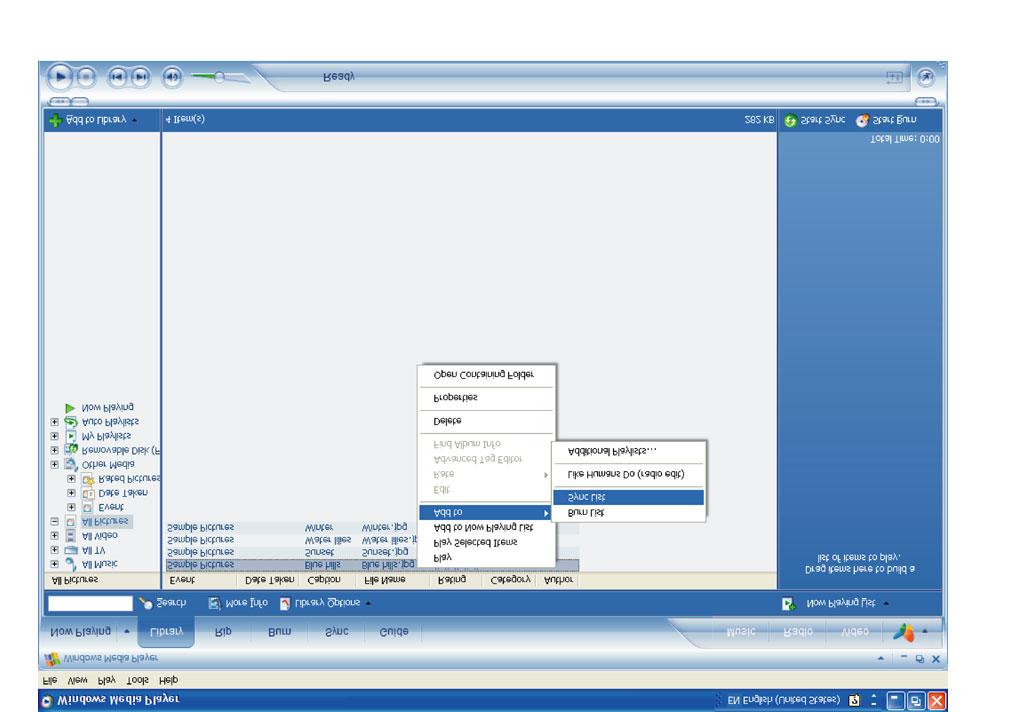
Task: Choose Like Humans Do (radio edit) playlist
Action: tap(628, 474)
